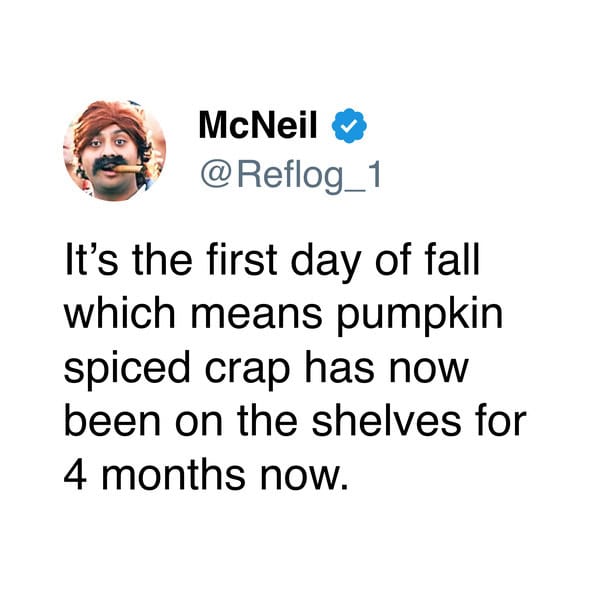This screenshot has width=599, height=599.
Task: Click the word 'pumpkin' in the tweet
Action: coord(419,318)
